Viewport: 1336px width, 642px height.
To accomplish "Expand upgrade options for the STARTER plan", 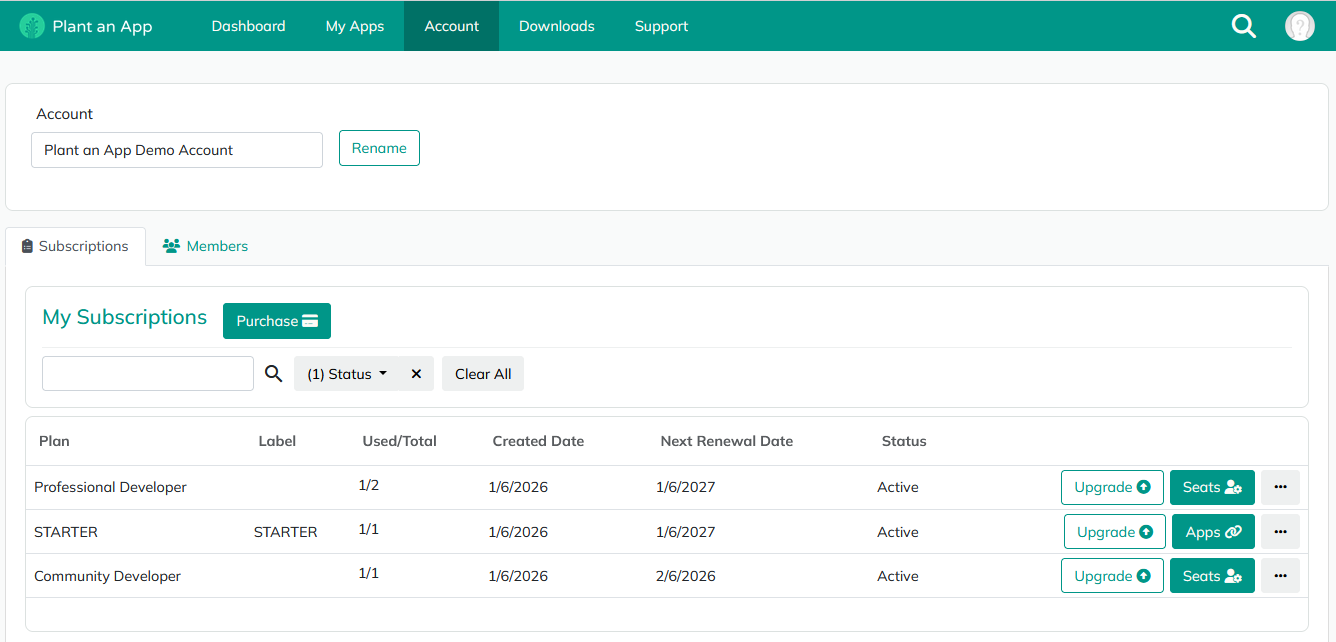I will pos(1114,531).
